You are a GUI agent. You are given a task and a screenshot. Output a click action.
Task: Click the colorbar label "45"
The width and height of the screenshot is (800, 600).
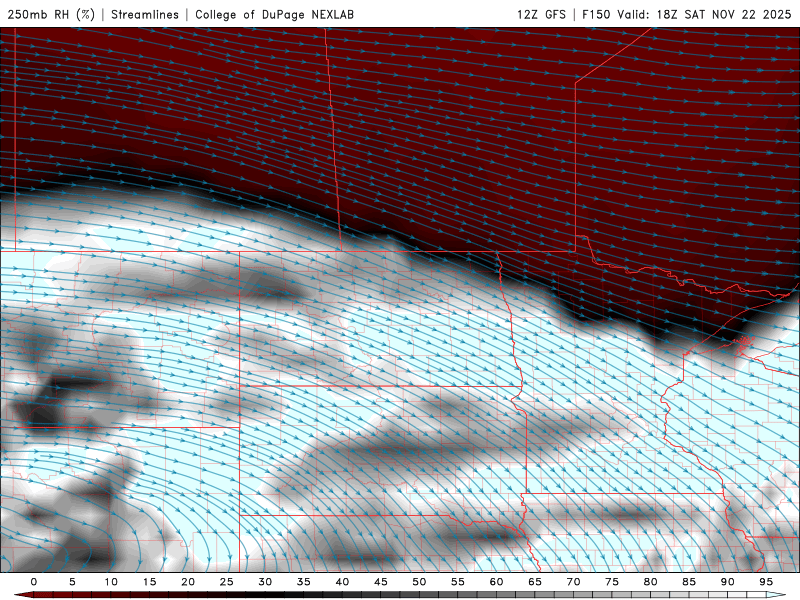click(381, 582)
